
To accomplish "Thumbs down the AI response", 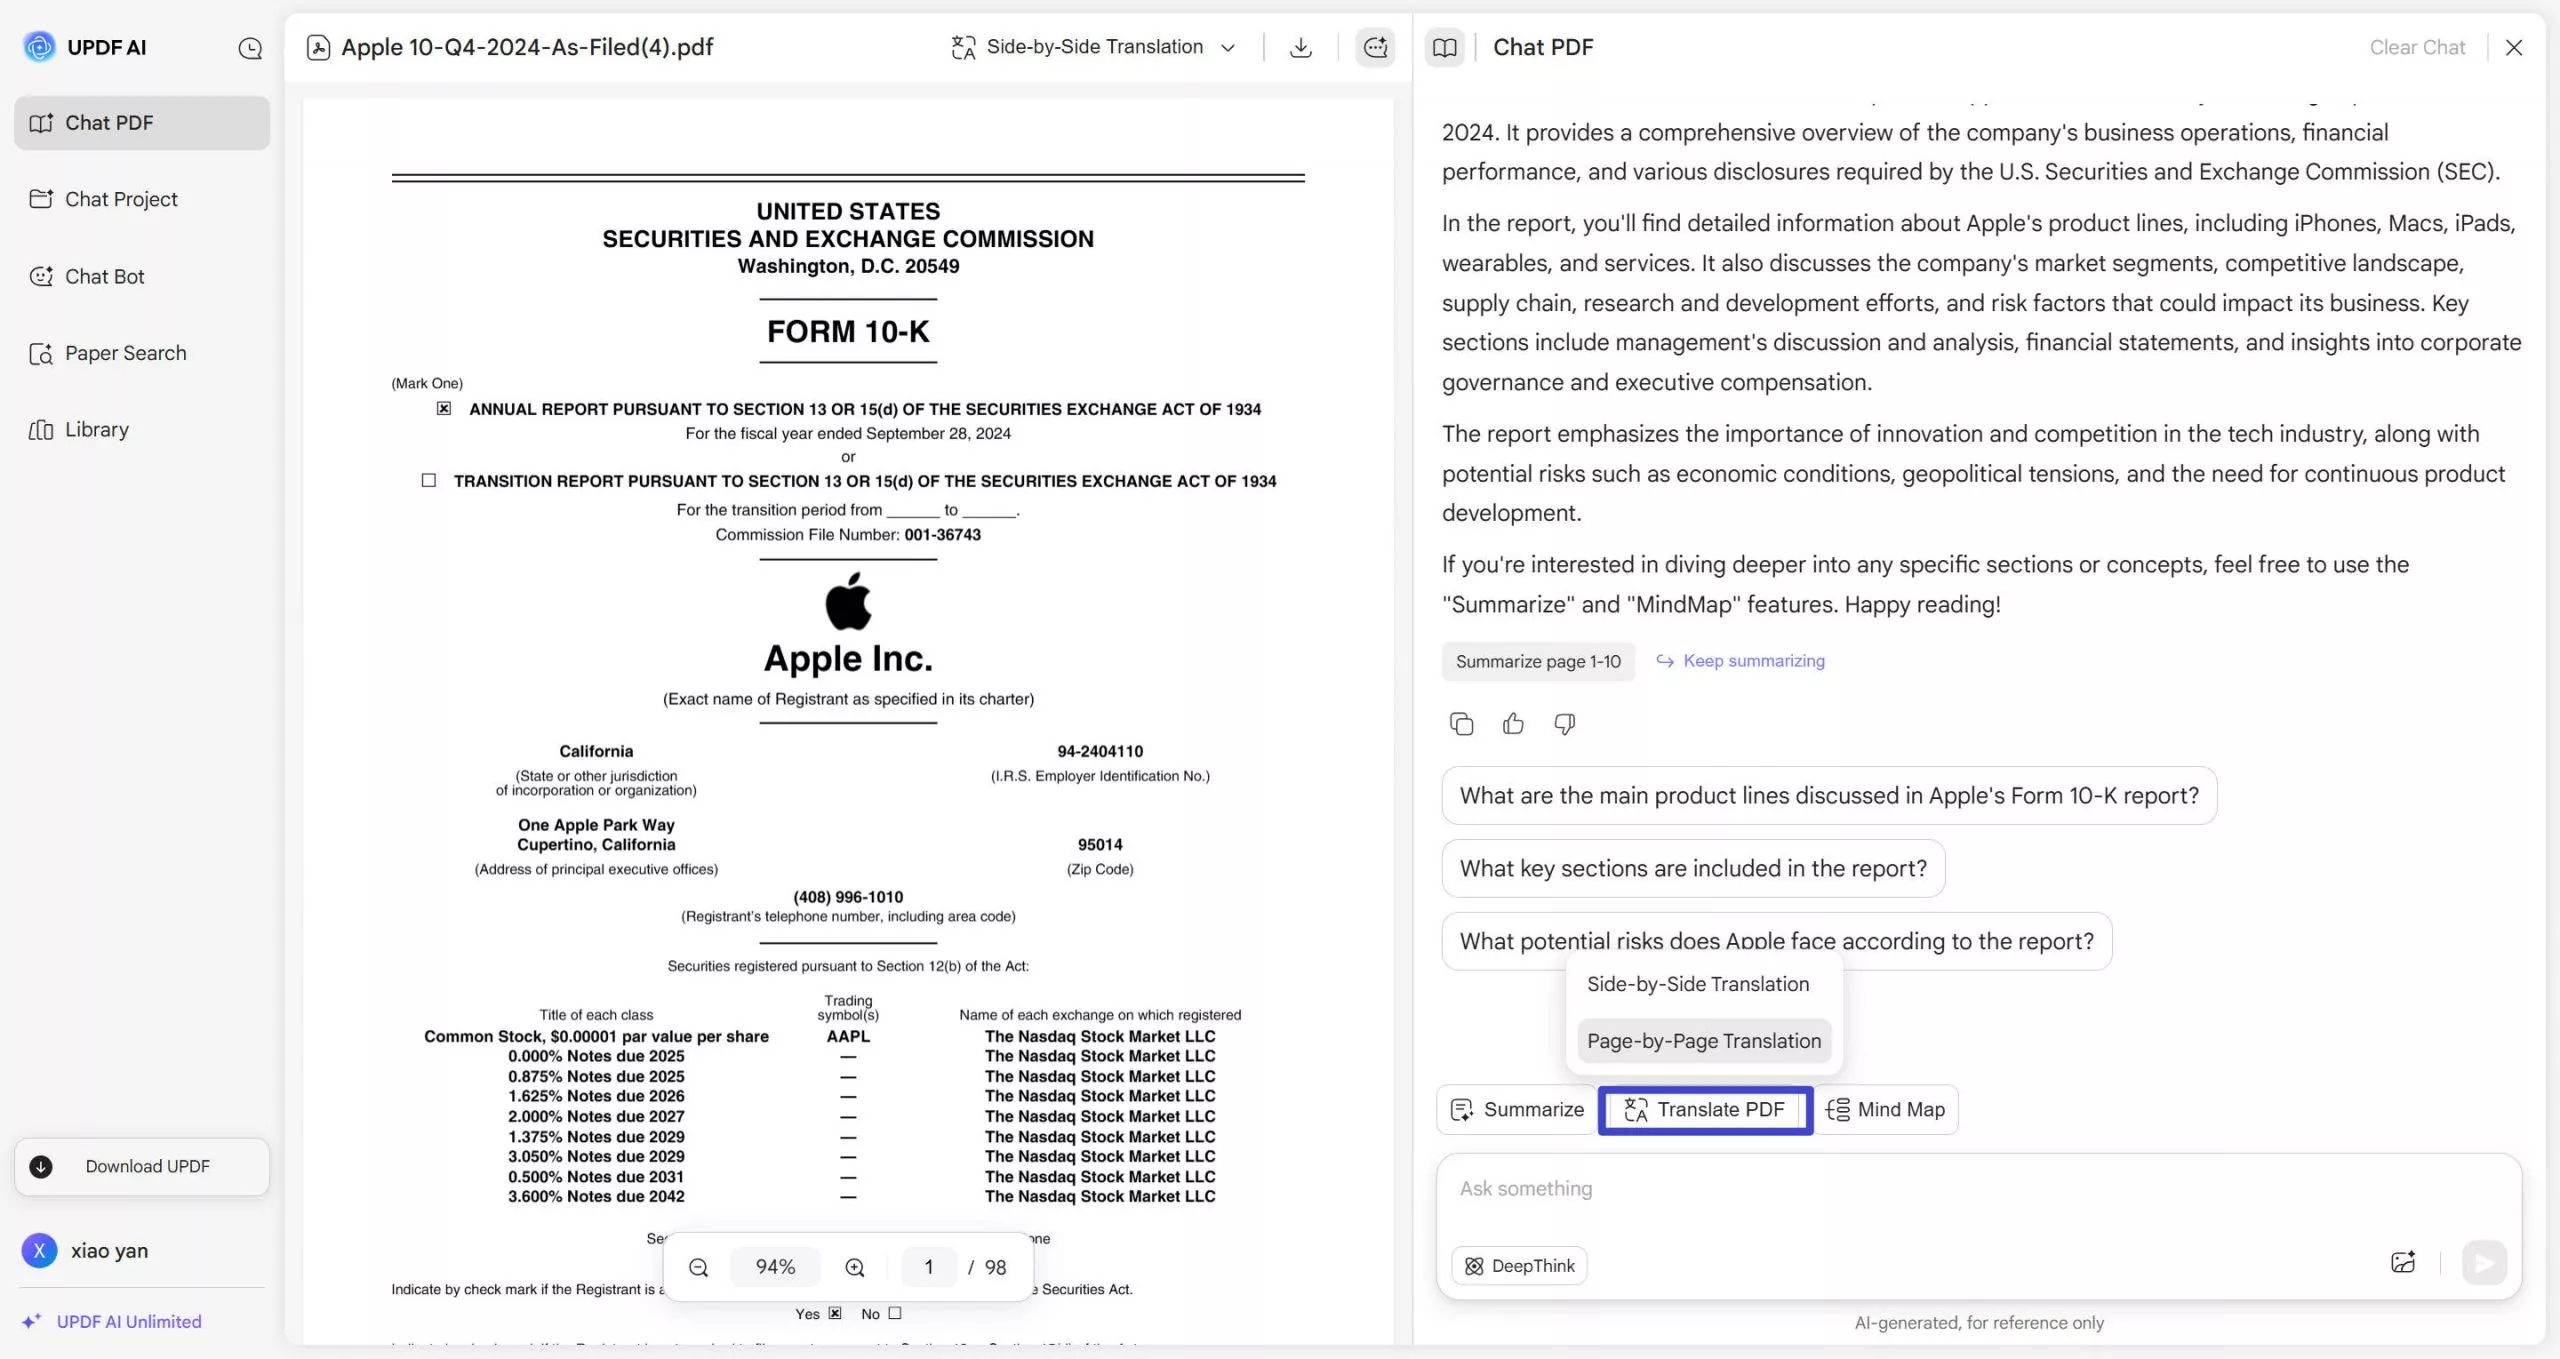I will 1563,723.
